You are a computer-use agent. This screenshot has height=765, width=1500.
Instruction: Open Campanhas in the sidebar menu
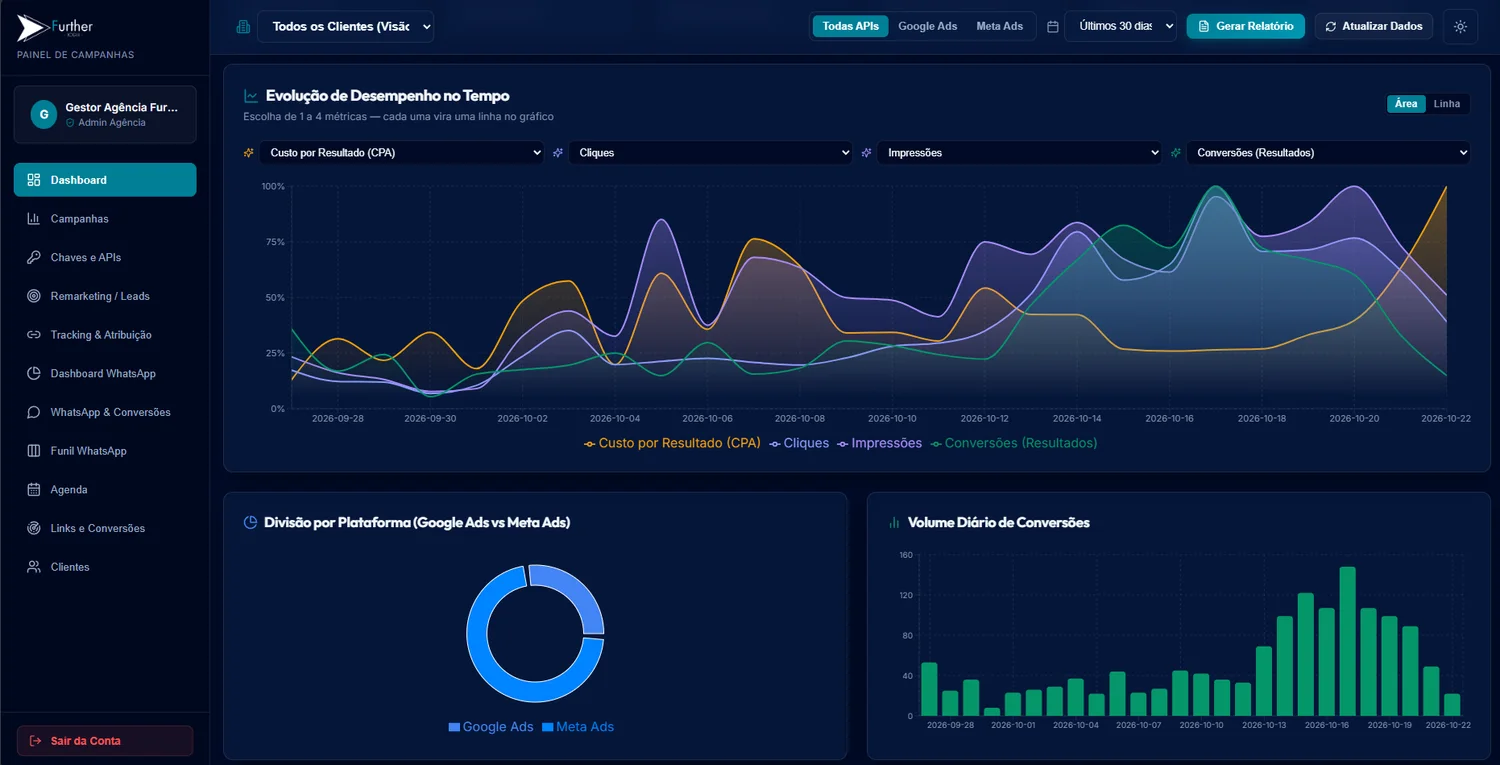(105, 219)
